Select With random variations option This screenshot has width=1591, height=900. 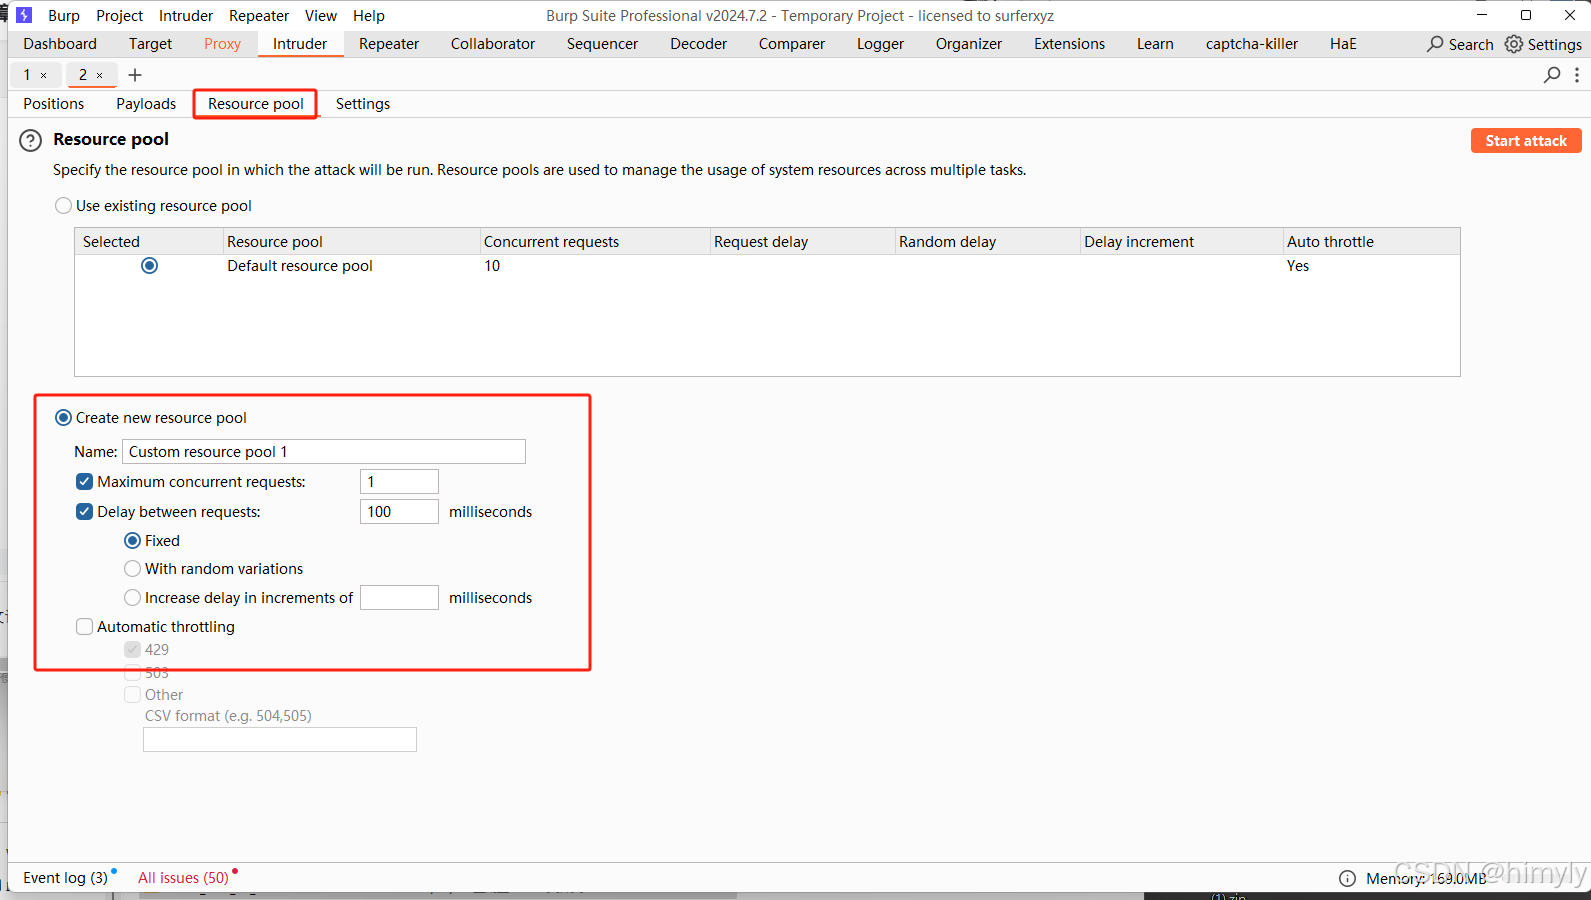pyautogui.click(x=132, y=568)
